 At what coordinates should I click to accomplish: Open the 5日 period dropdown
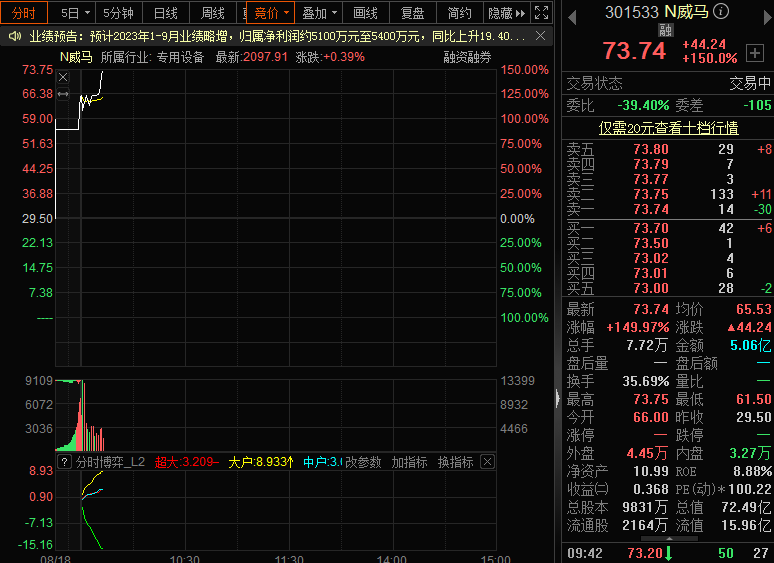(x=75, y=13)
